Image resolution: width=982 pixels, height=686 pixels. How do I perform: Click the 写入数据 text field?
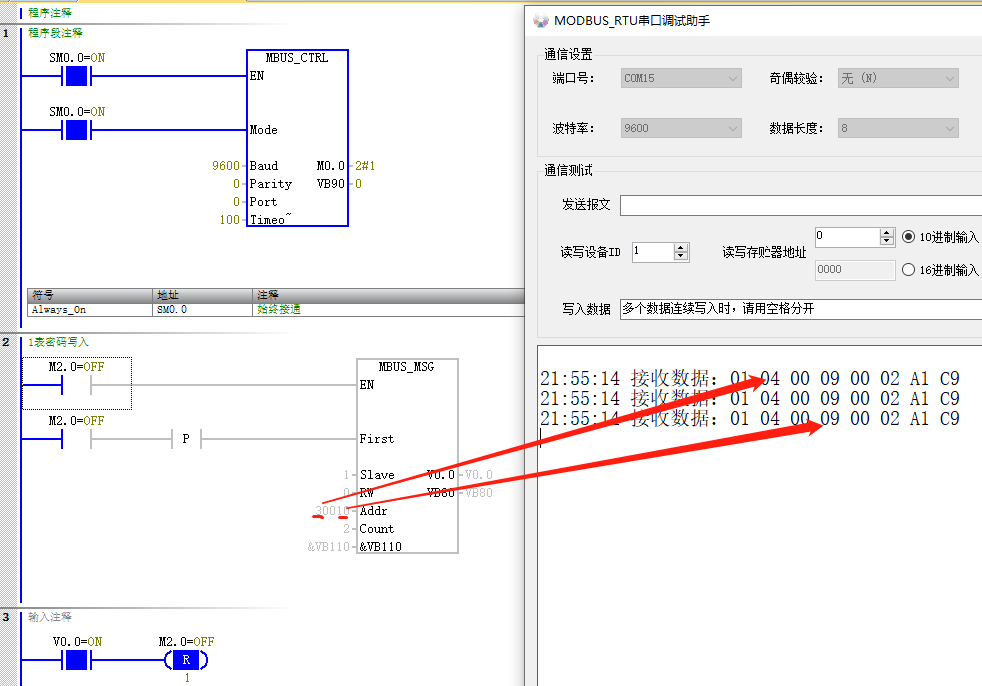pyautogui.click(x=800, y=309)
